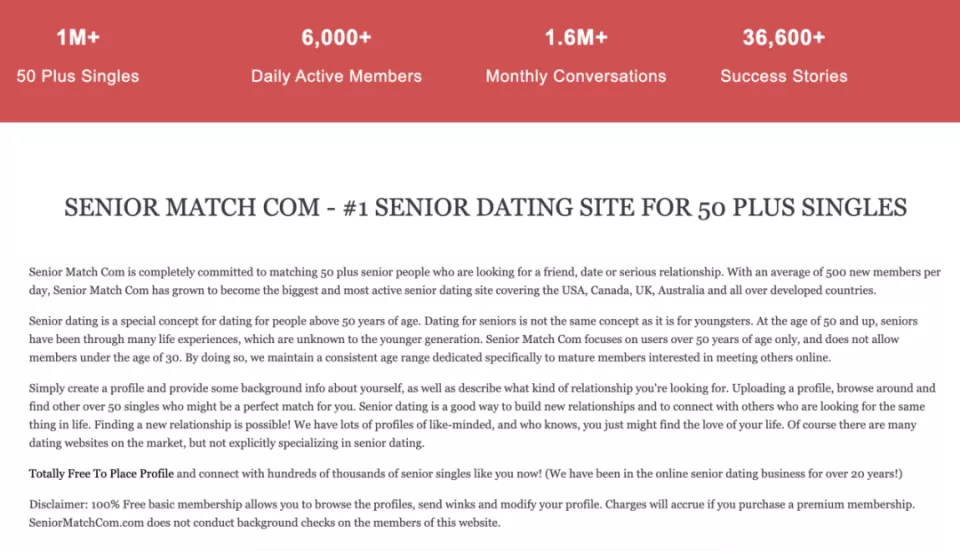Click the Senior Match Com main heading
The height and width of the screenshot is (551, 960).
click(486, 208)
